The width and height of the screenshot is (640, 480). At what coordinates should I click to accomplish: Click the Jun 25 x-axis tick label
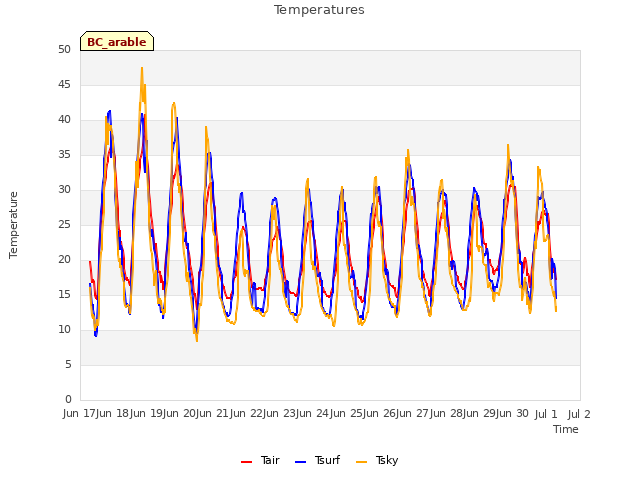[348, 414]
